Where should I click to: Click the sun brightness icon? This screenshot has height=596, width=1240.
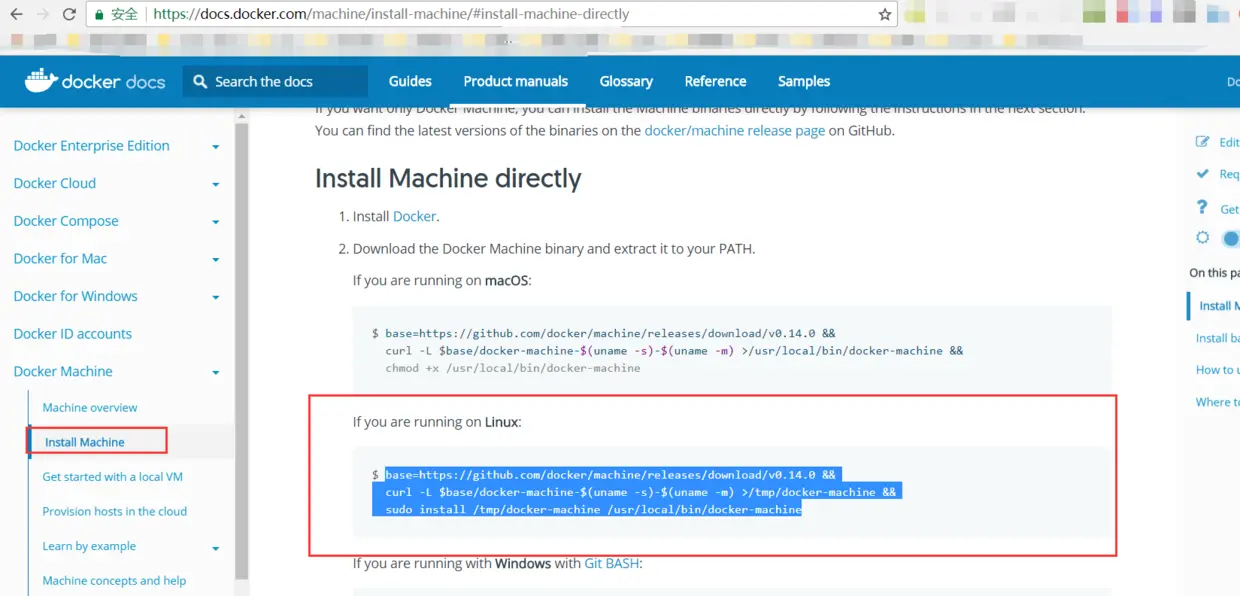[1203, 238]
